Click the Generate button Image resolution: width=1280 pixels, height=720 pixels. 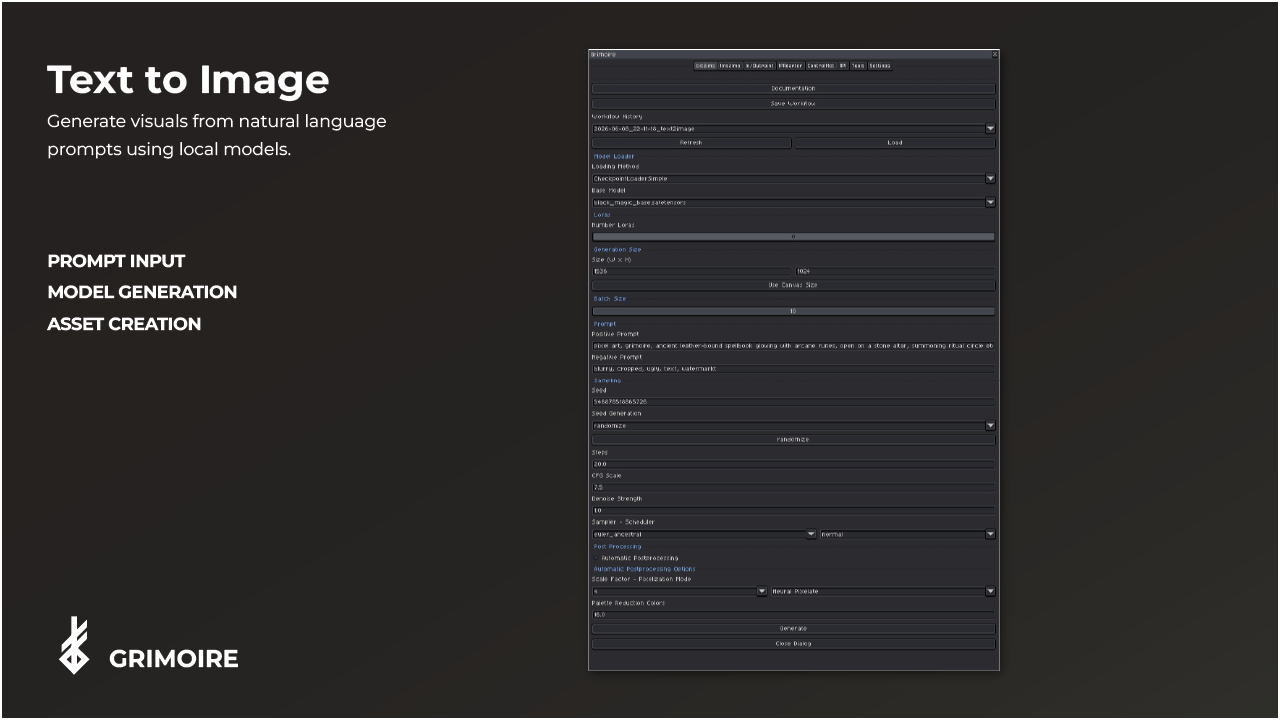794,629
